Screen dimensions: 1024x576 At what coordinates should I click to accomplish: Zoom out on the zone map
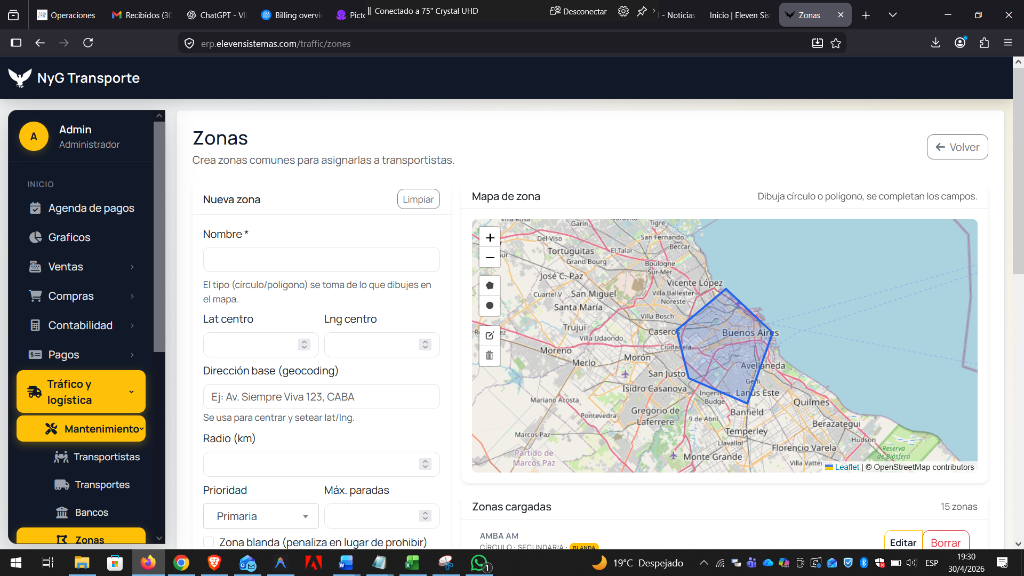point(490,257)
